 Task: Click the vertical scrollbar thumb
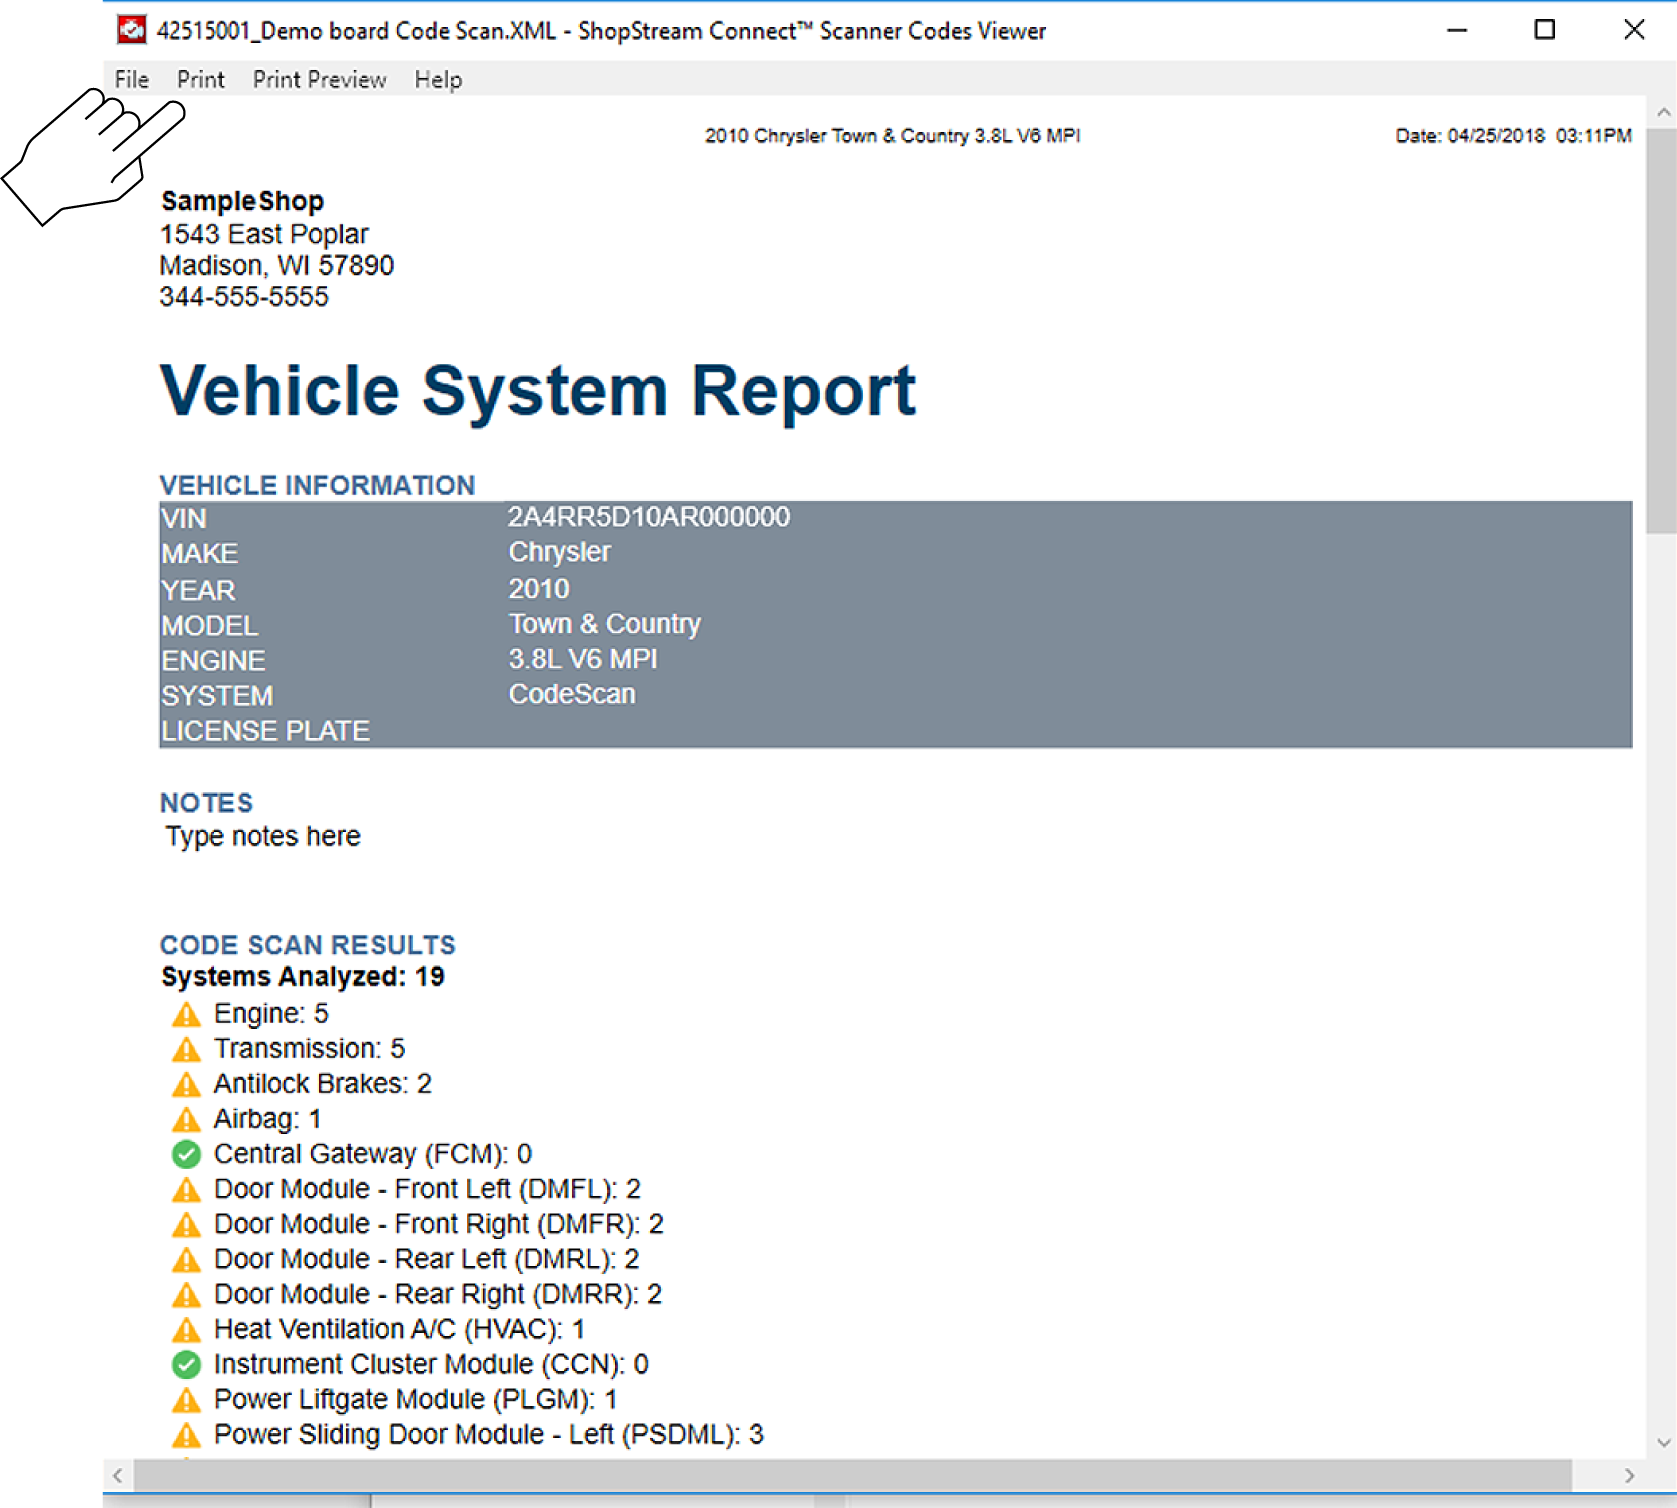[1662, 330]
